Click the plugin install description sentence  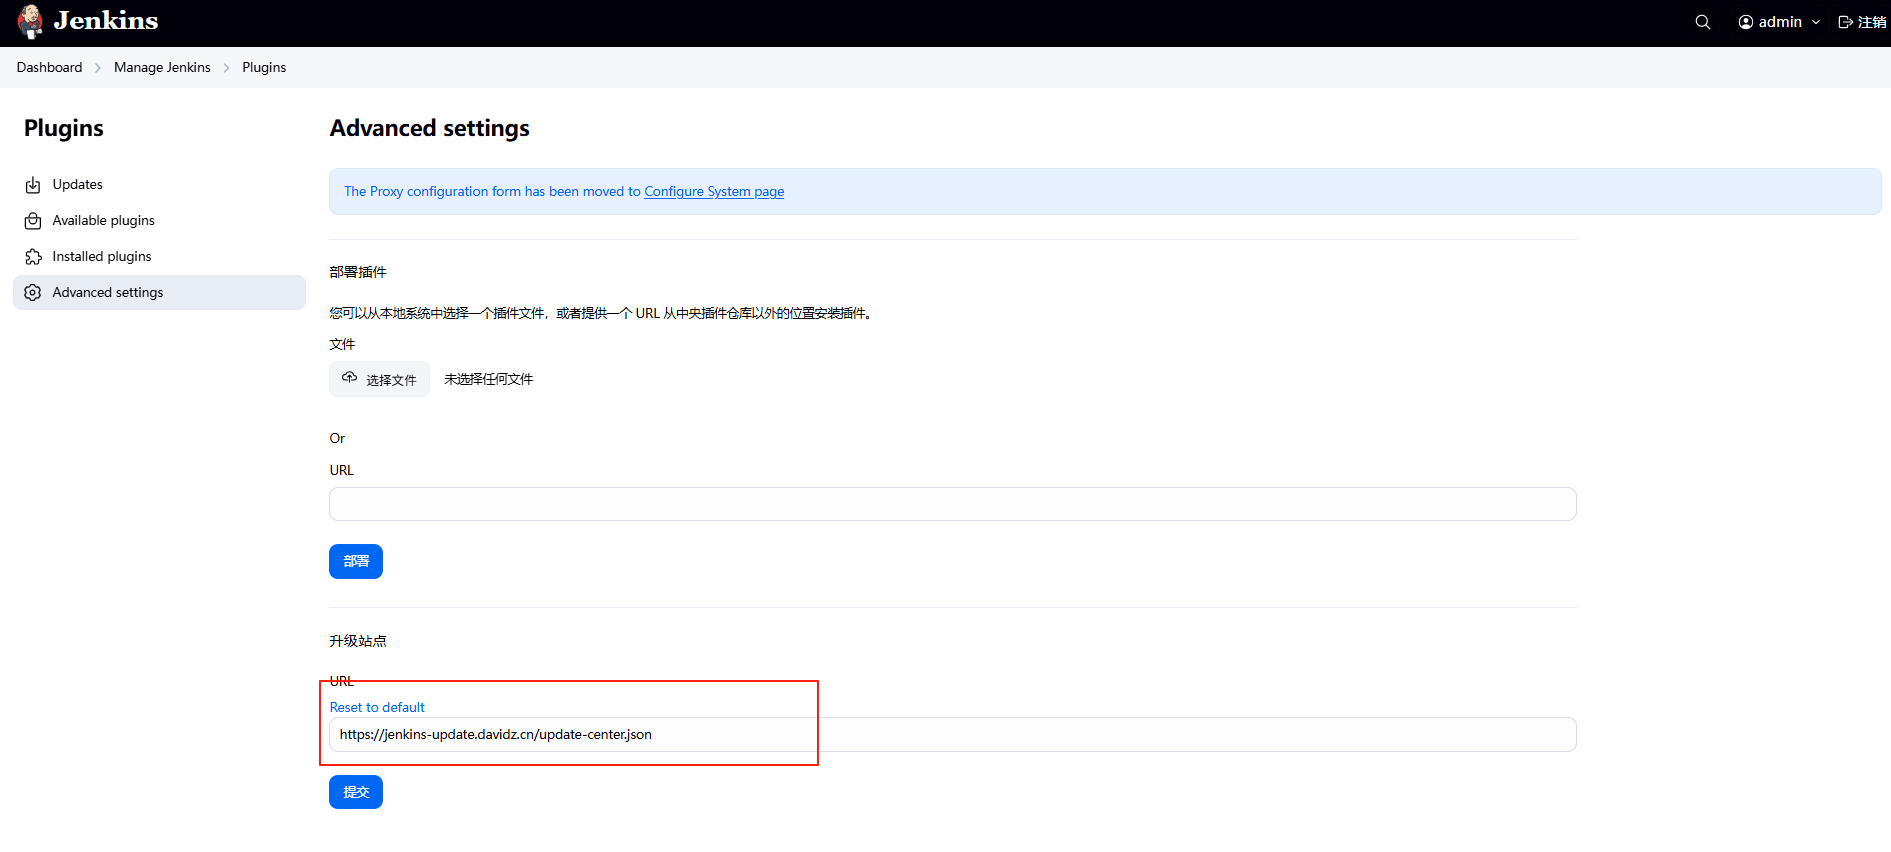602,314
